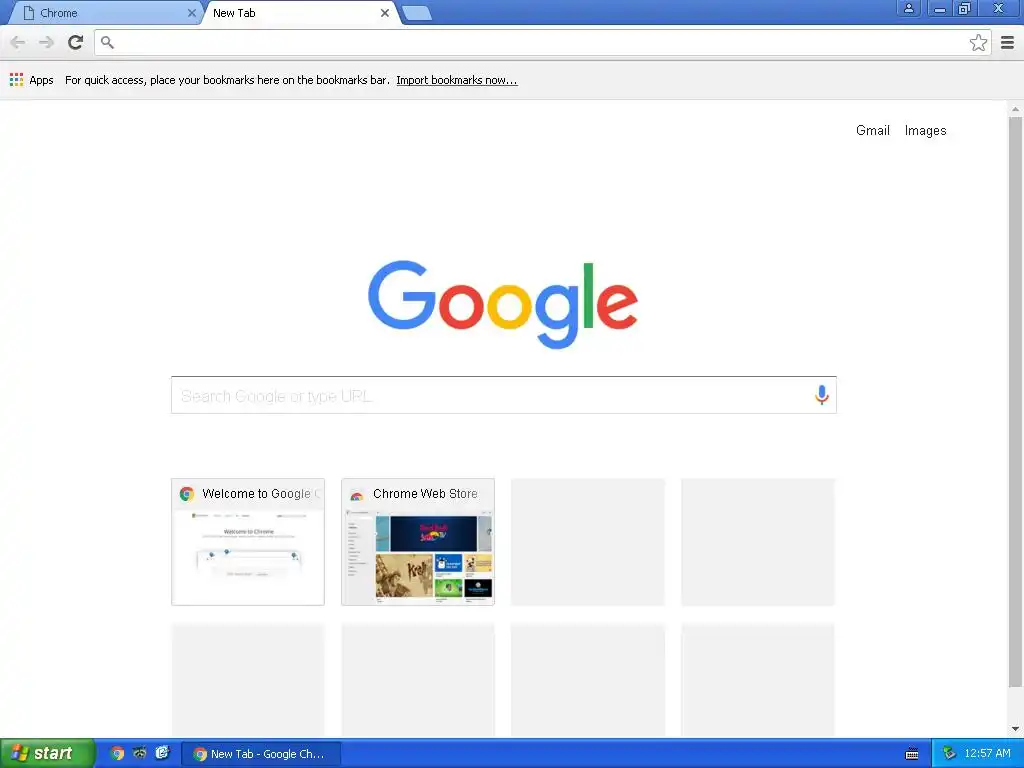Viewport: 1024px width, 768px height.
Task: Switch to the Chrome tab
Action: click(104, 13)
